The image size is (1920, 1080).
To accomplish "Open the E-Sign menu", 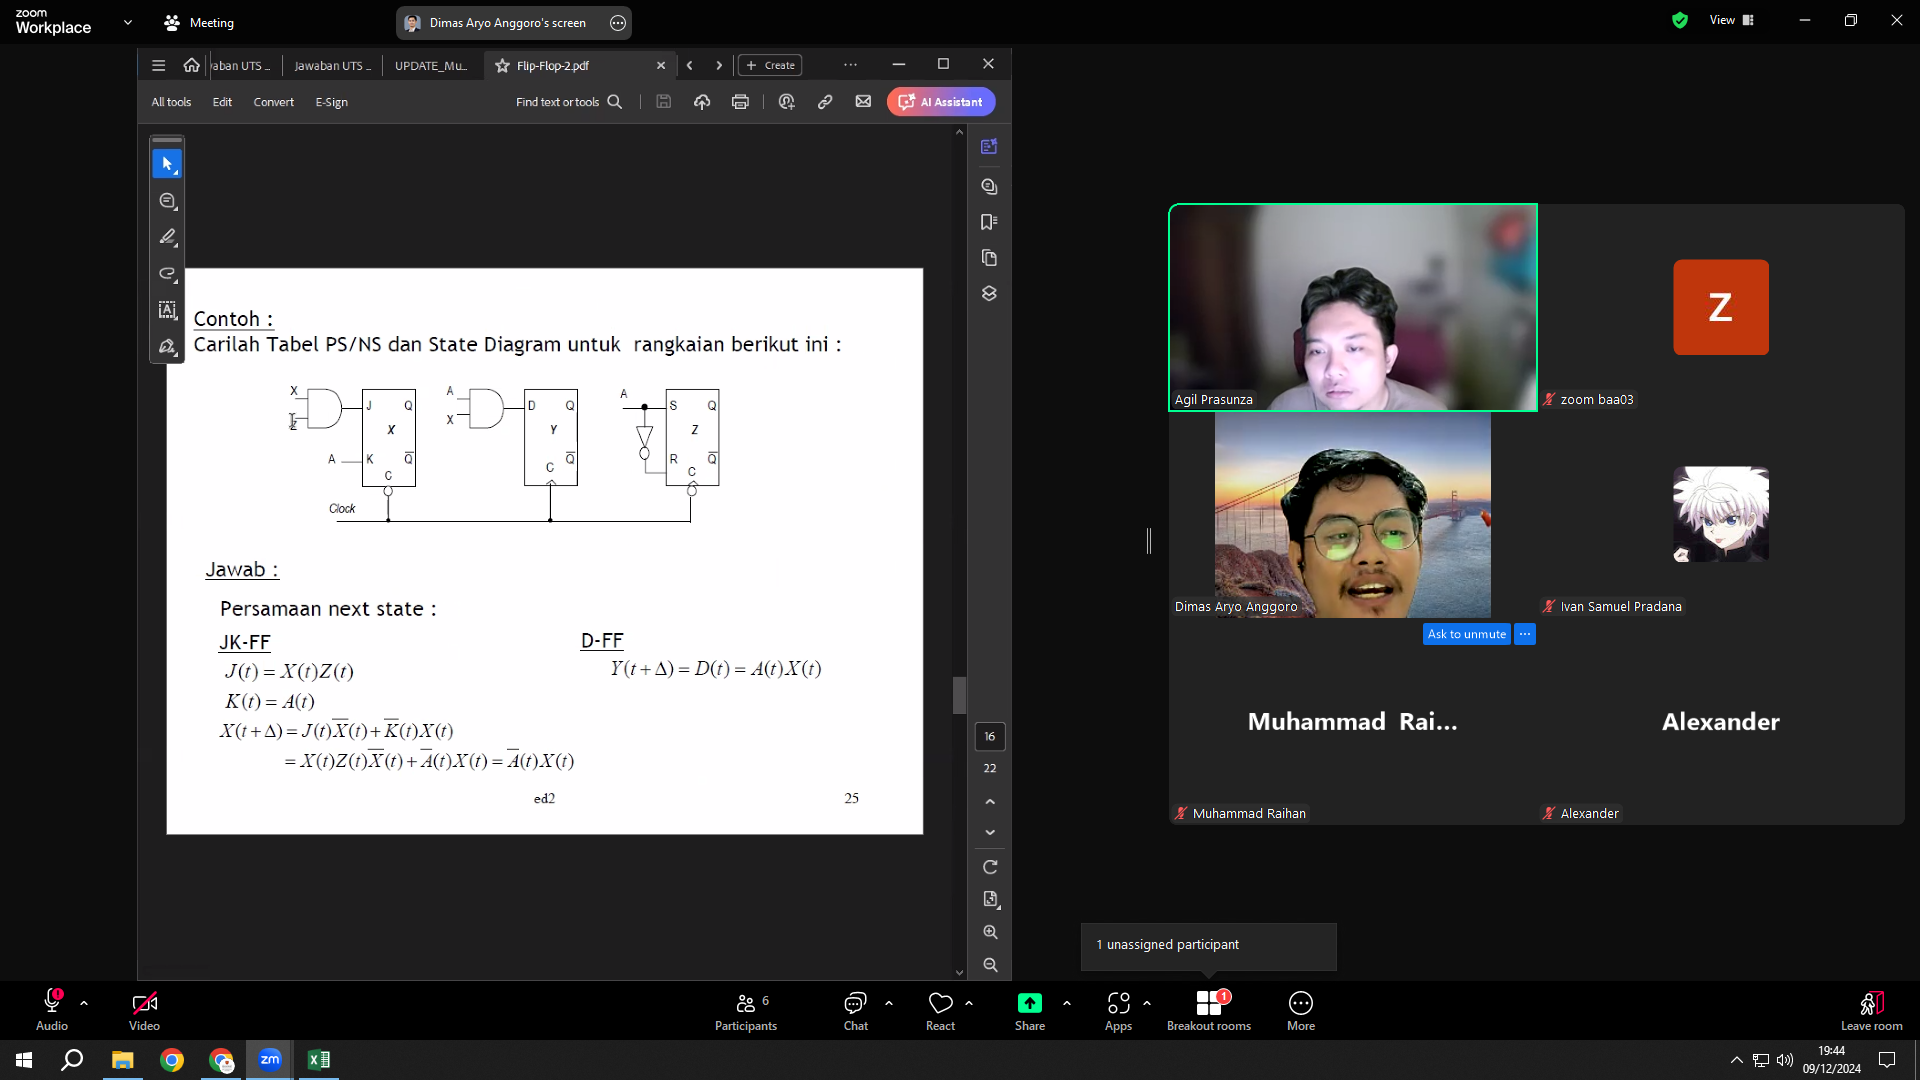I will click(x=332, y=102).
